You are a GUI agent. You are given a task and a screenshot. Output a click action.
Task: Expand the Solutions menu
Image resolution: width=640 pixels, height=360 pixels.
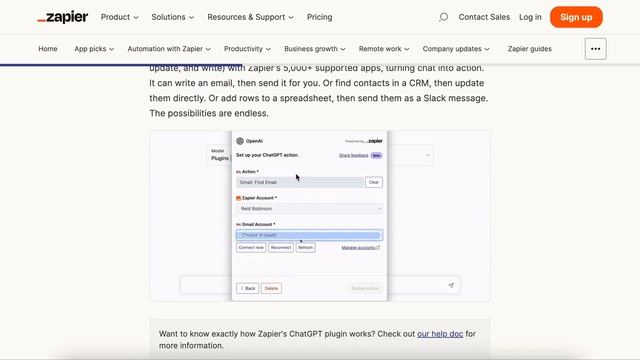[x=173, y=17]
